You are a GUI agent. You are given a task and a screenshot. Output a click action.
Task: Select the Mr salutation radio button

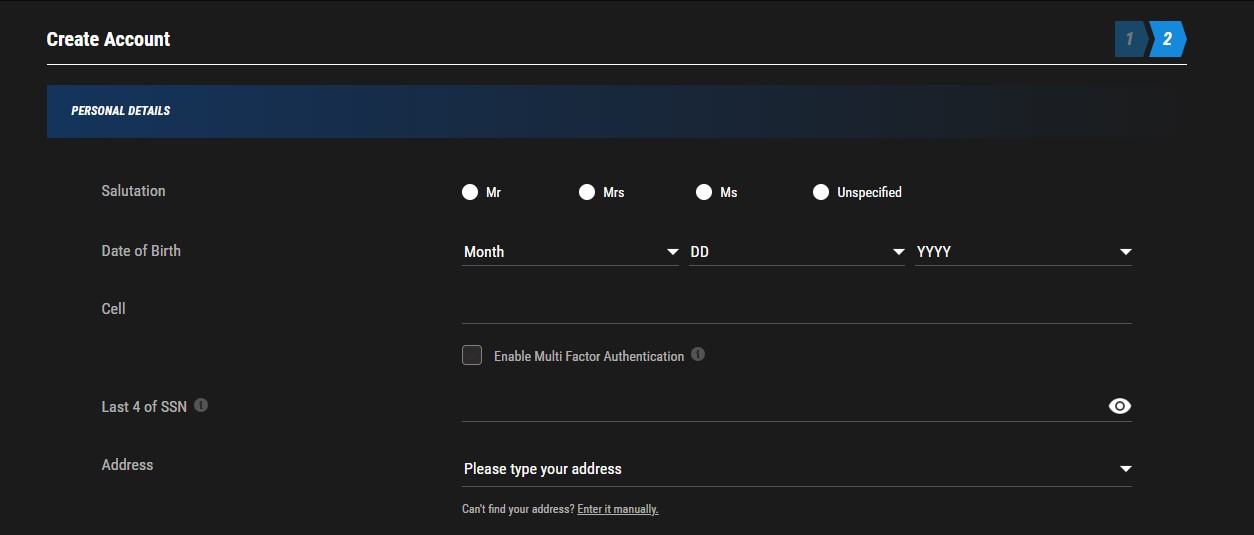click(x=470, y=192)
